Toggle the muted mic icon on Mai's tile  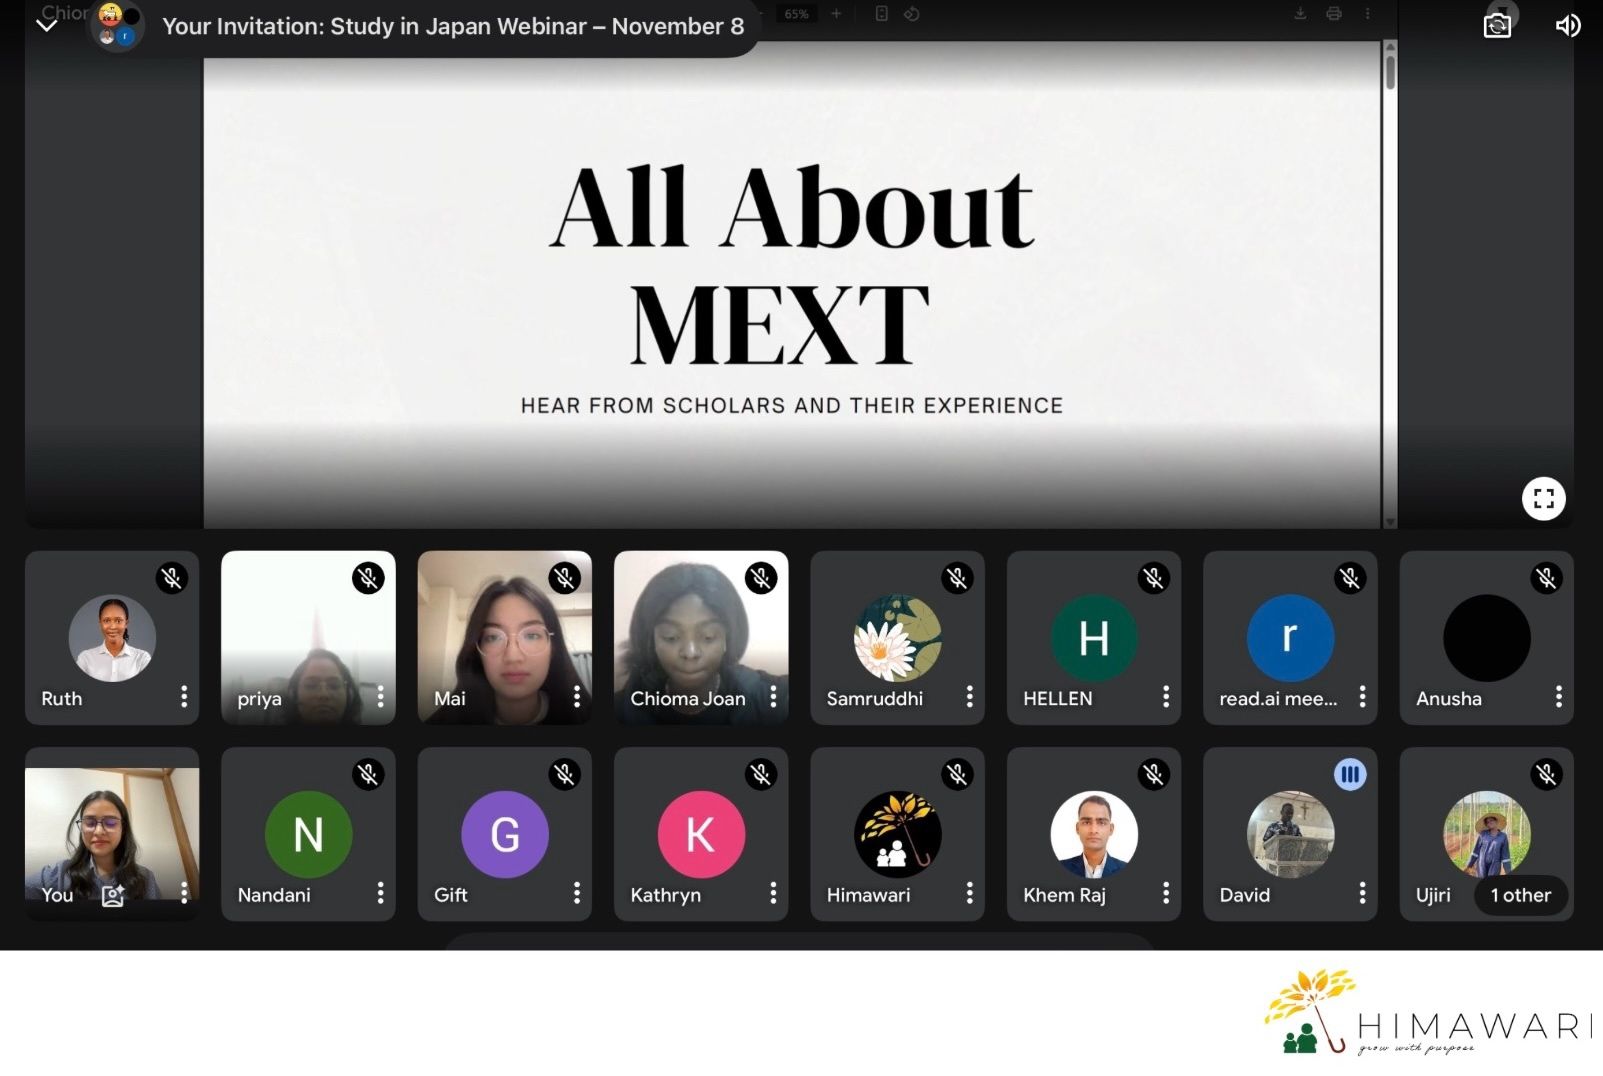tap(565, 578)
